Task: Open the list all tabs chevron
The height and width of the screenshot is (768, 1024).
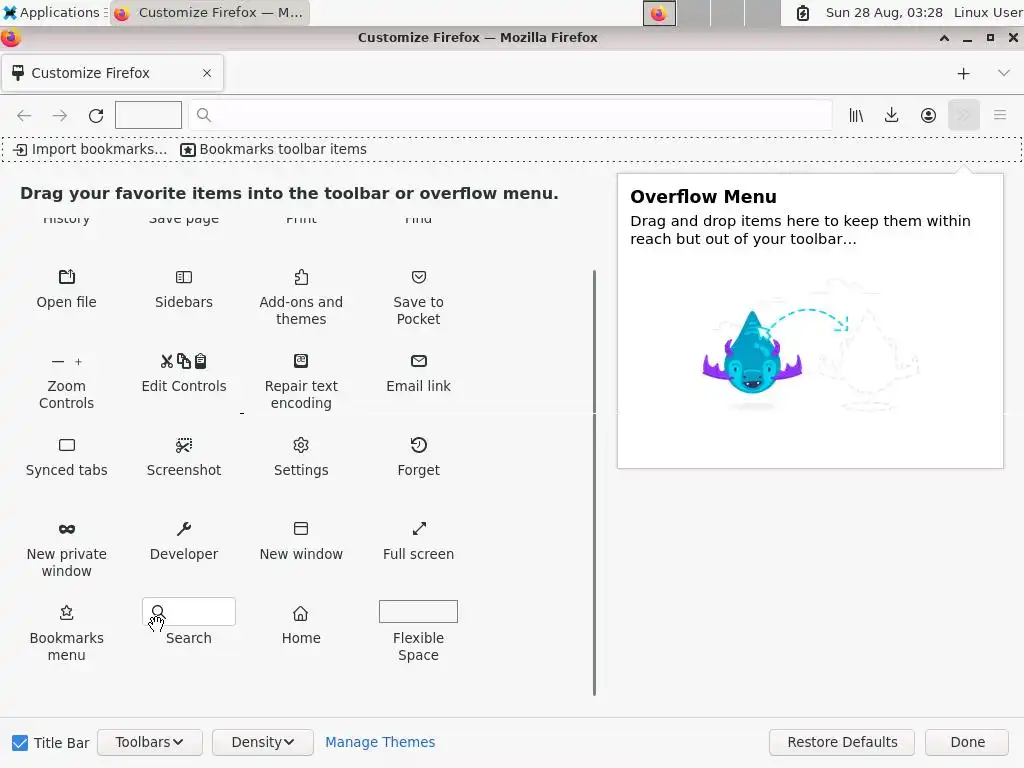Action: click(1004, 73)
